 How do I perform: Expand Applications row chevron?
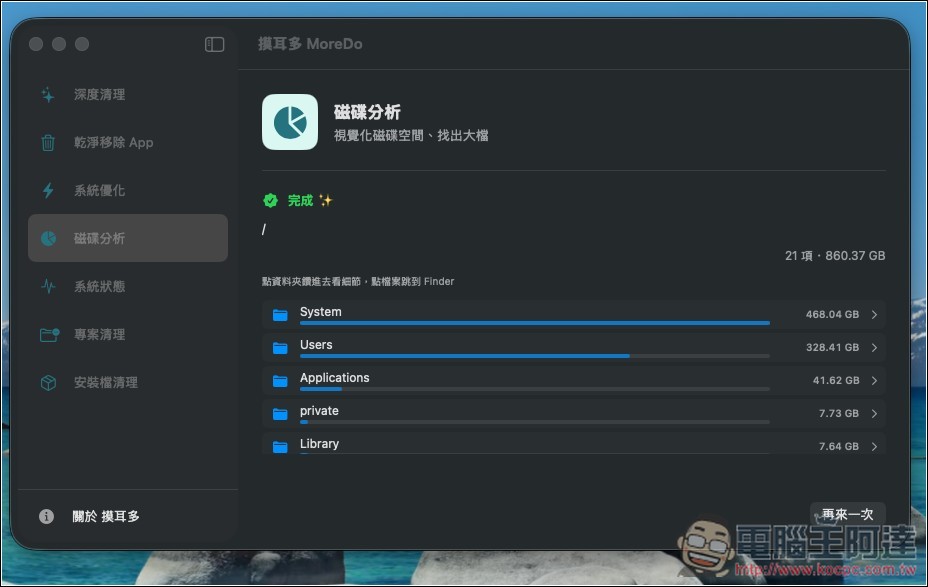coord(874,381)
